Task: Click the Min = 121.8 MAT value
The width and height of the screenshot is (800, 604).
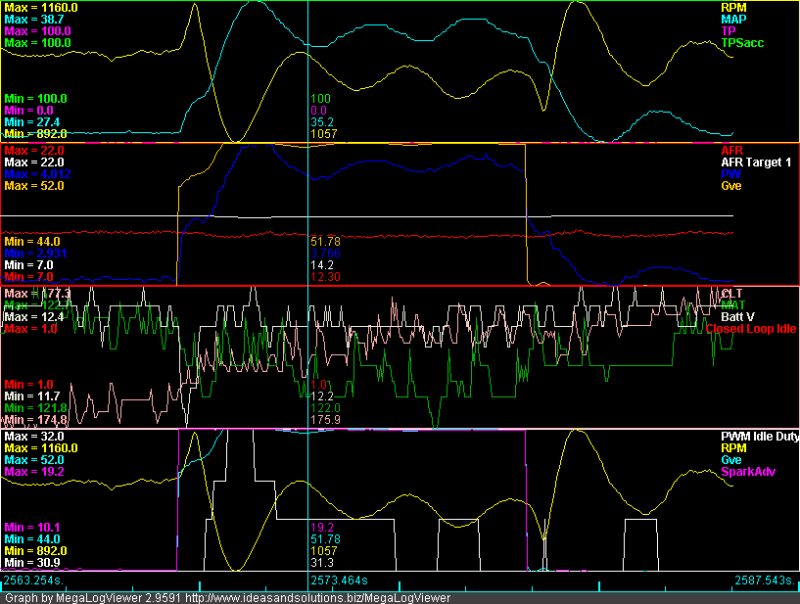Action: click(x=36, y=408)
